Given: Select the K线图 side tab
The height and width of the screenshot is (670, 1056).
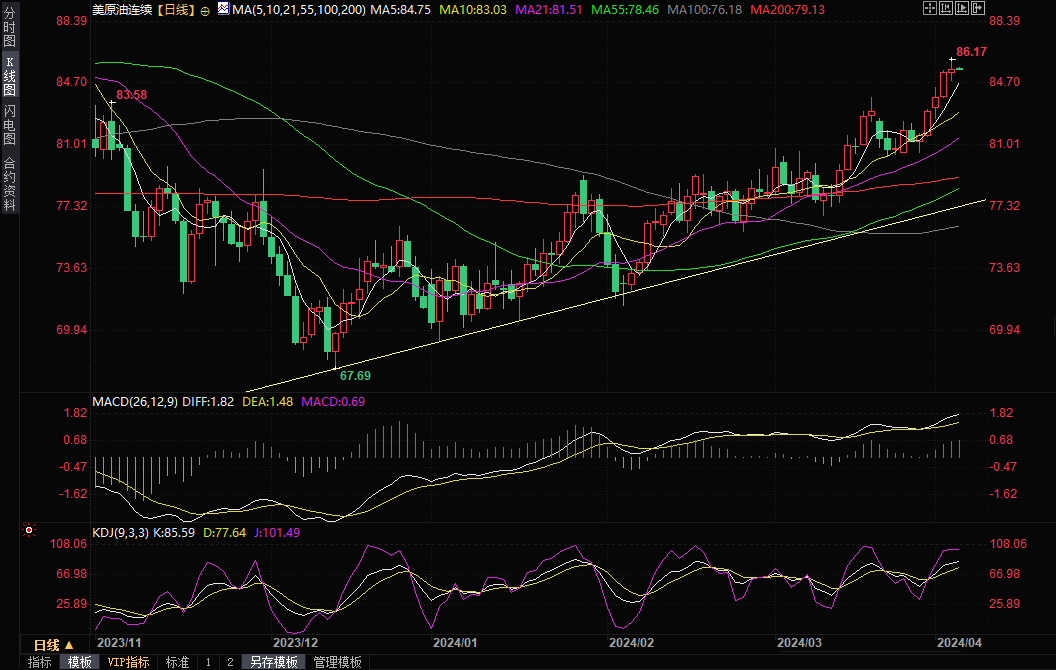Looking at the screenshot, I should click(x=10, y=76).
